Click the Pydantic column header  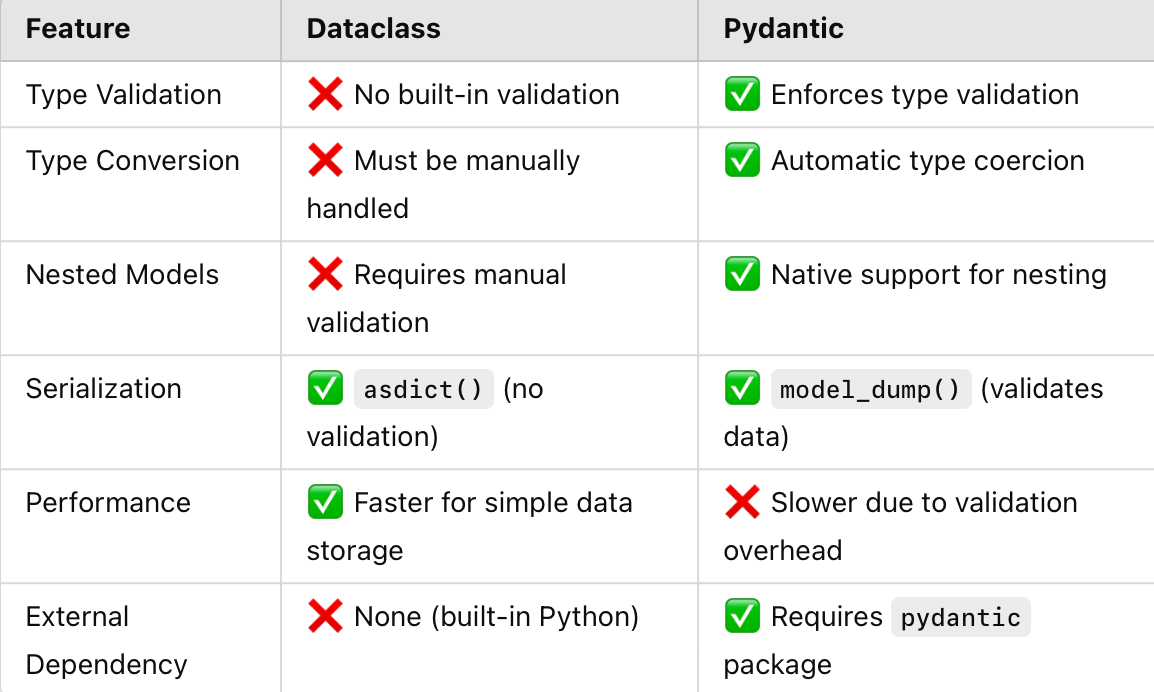point(784,29)
